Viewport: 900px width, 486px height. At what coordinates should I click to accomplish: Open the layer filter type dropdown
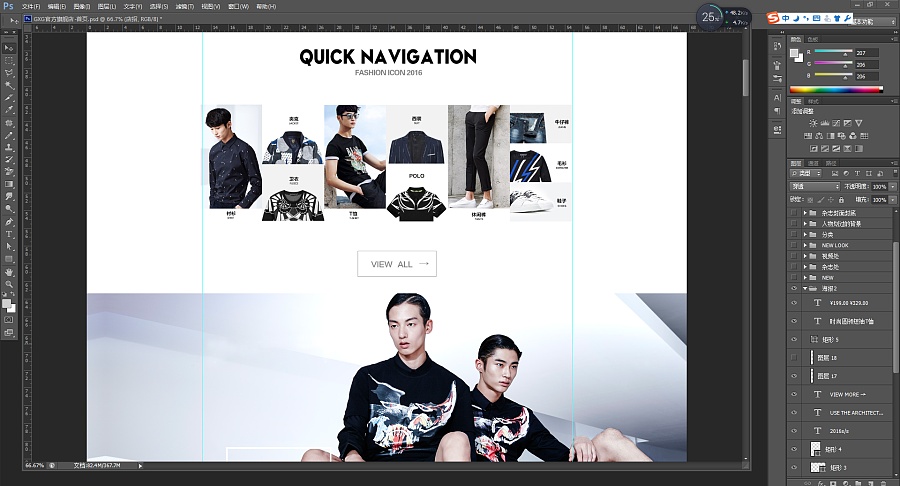pos(806,173)
